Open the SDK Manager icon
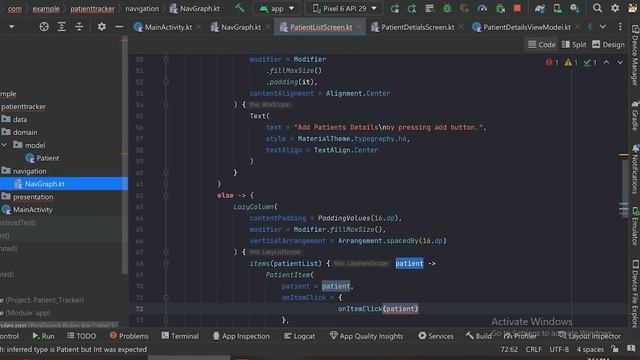The image size is (640, 360). coord(575,8)
